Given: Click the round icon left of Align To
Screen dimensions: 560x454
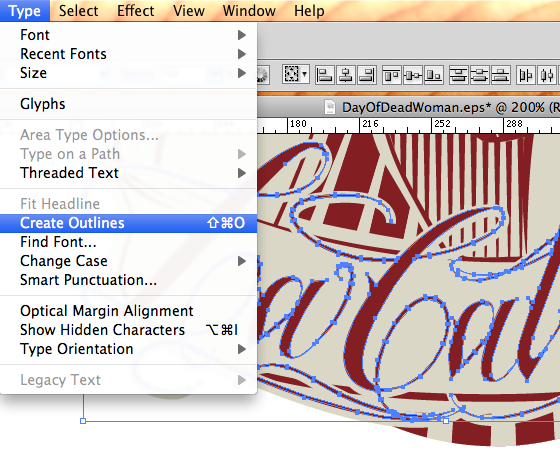Looking at the screenshot, I should click(263, 75).
